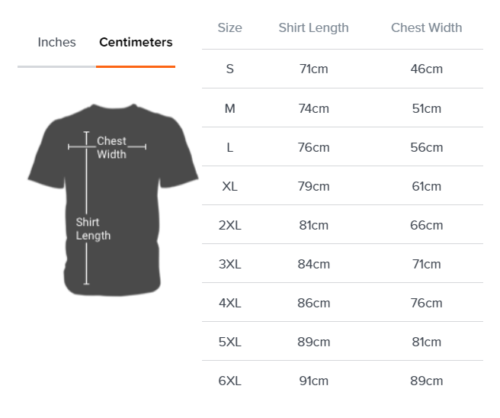The width and height of the screenshot is (500, 418).
Task: Click the 71cm shirt length for S
Action: [x=314, y=69]
